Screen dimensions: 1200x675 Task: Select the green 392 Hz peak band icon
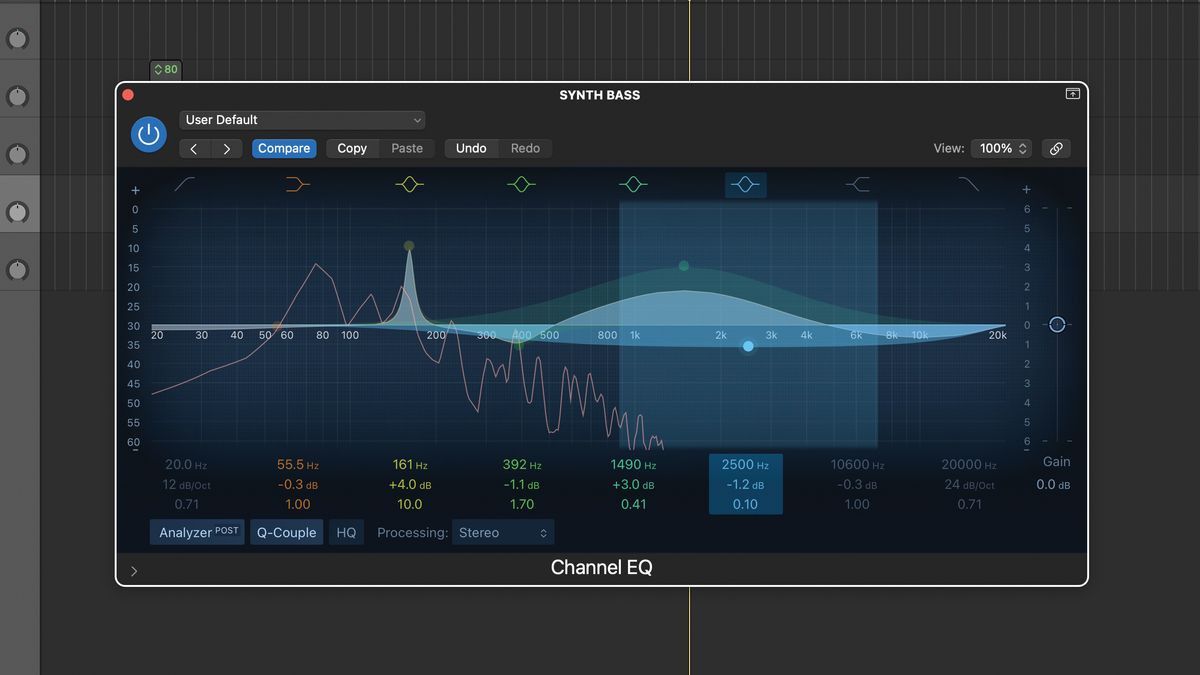(521, 183)
